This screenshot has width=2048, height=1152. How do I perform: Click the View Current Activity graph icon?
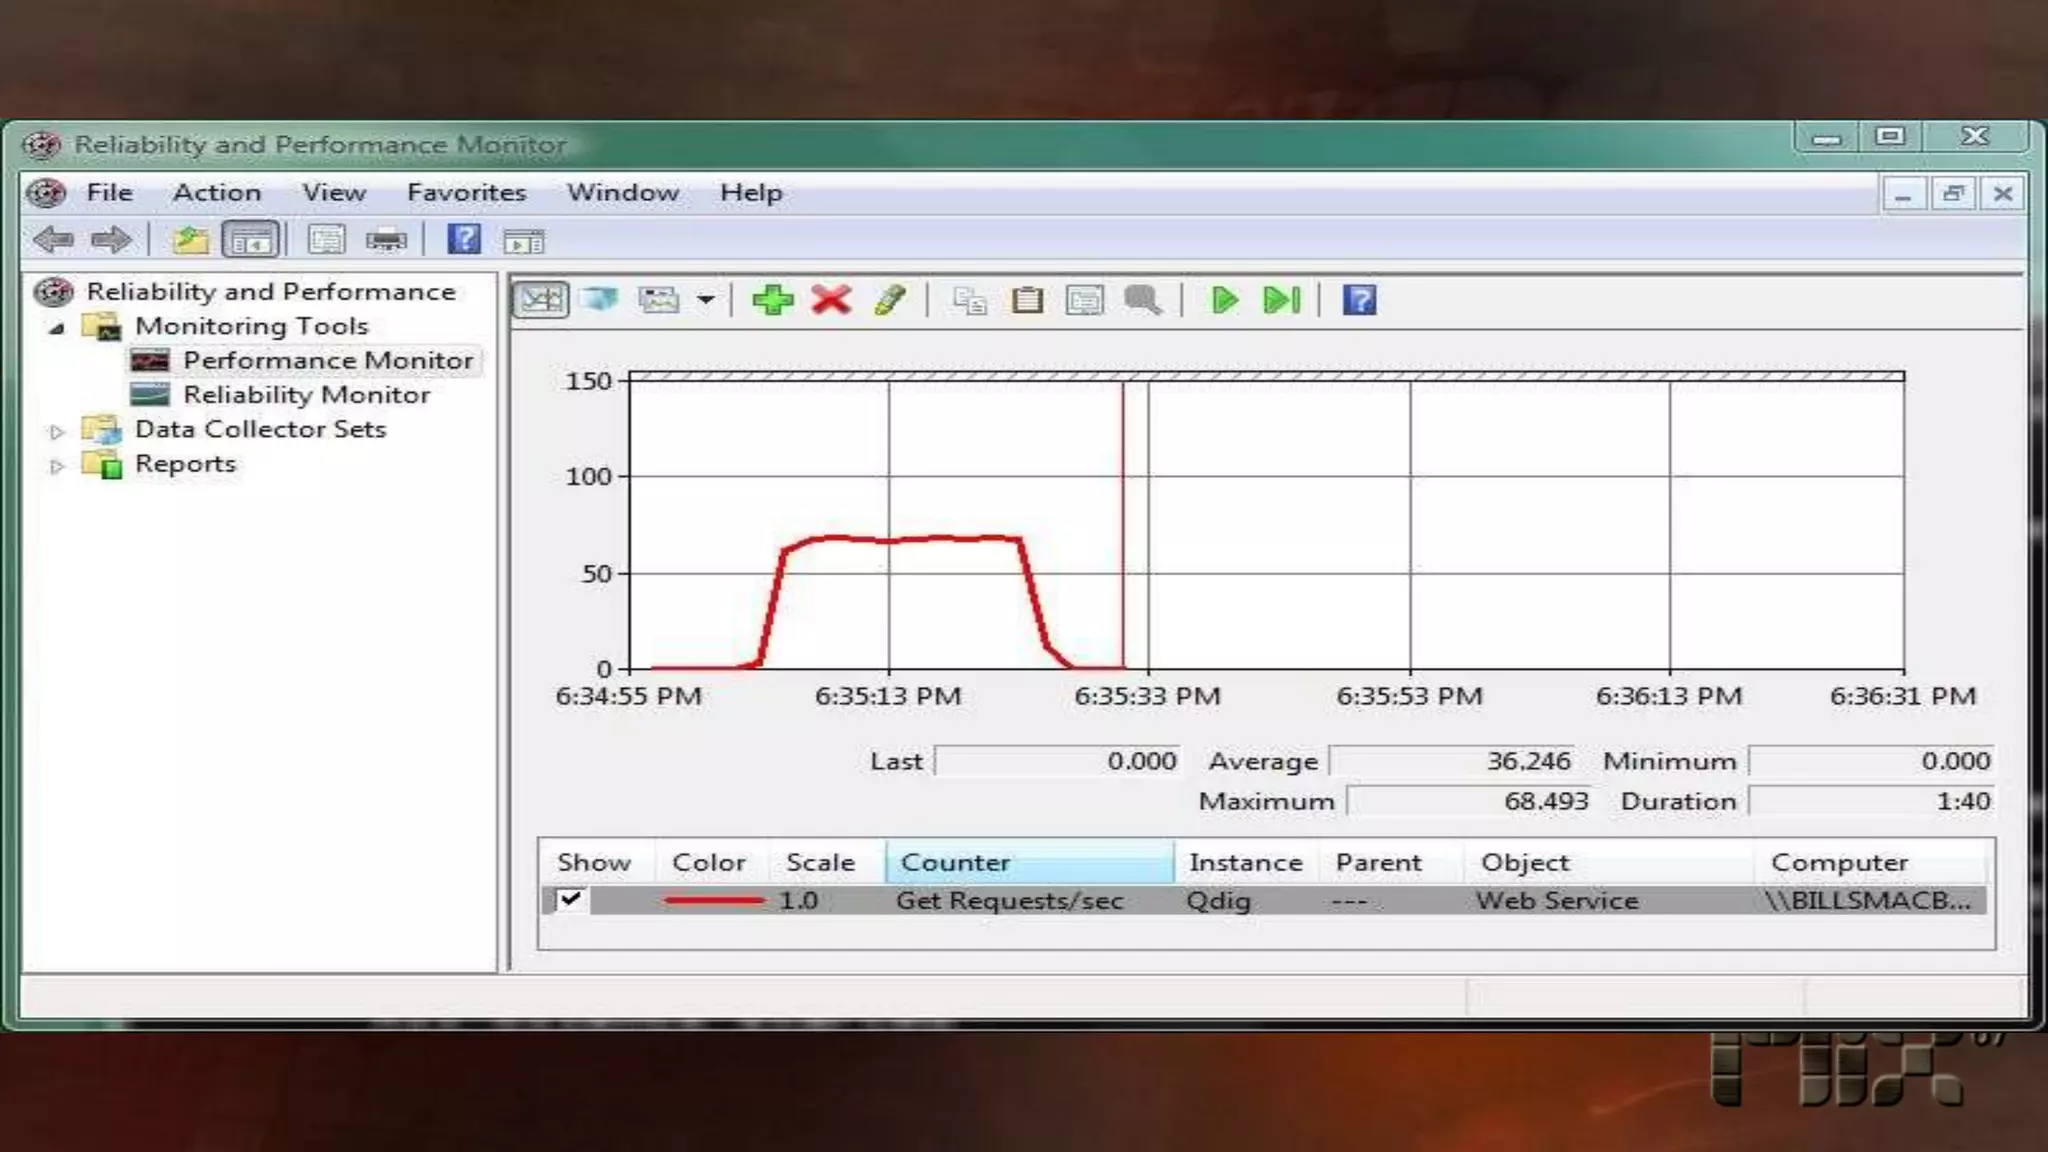coord(541,300)
